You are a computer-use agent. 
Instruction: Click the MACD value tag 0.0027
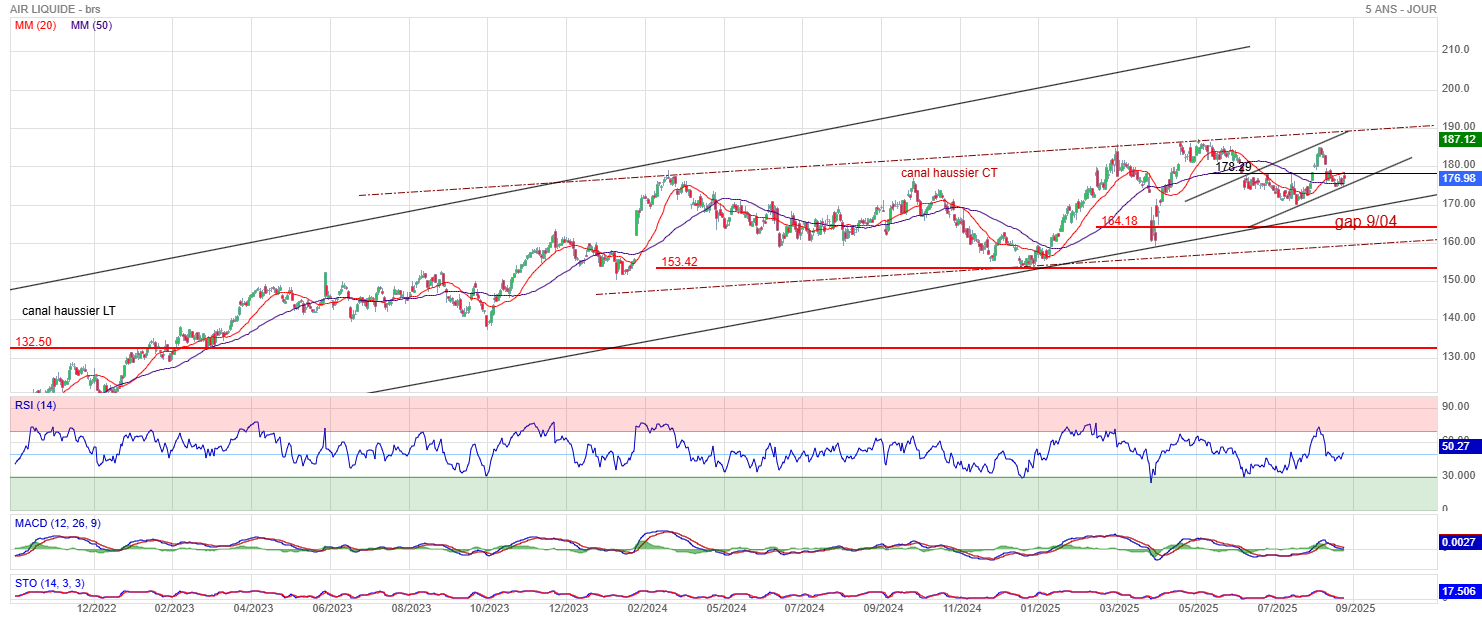coord(1457,542)
